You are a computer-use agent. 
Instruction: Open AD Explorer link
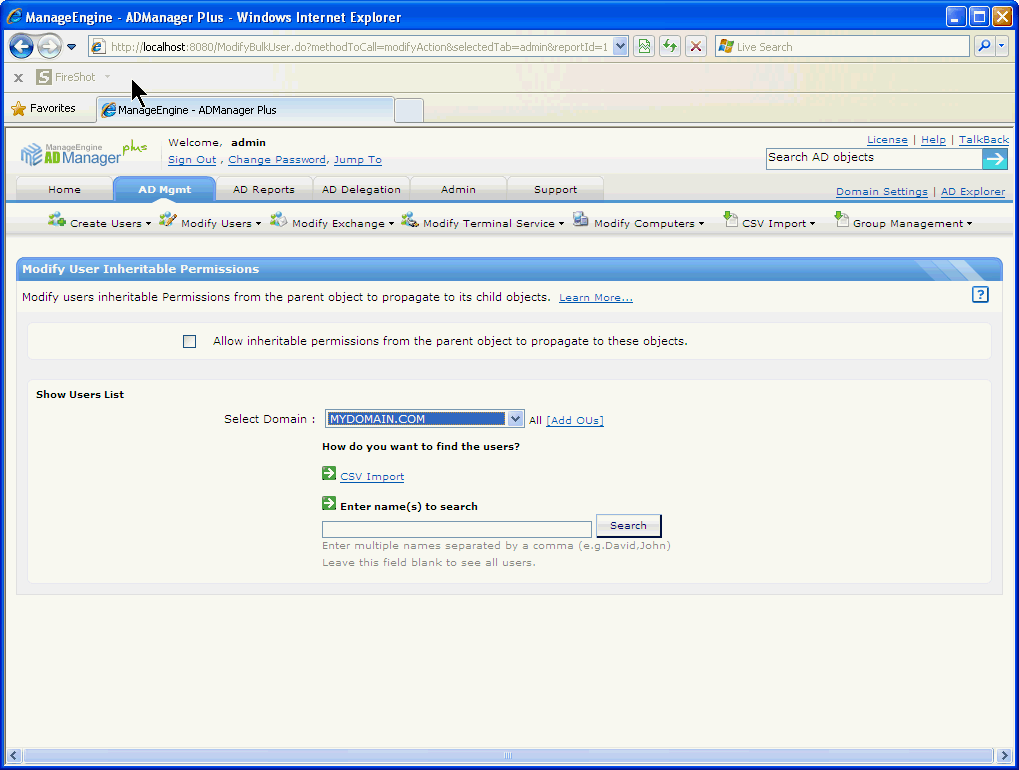tap(973, 192)
